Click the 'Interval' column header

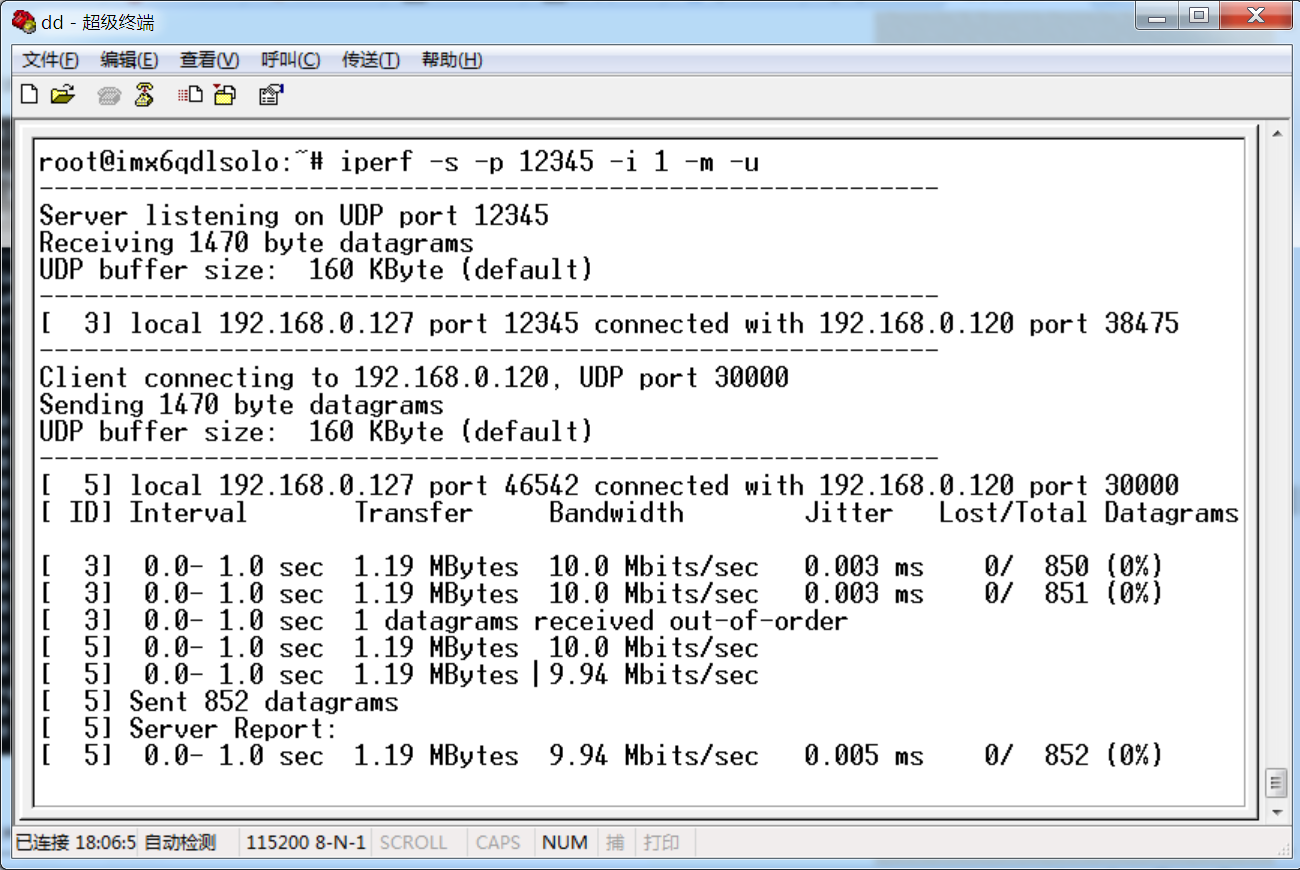[x=188, y=513]
